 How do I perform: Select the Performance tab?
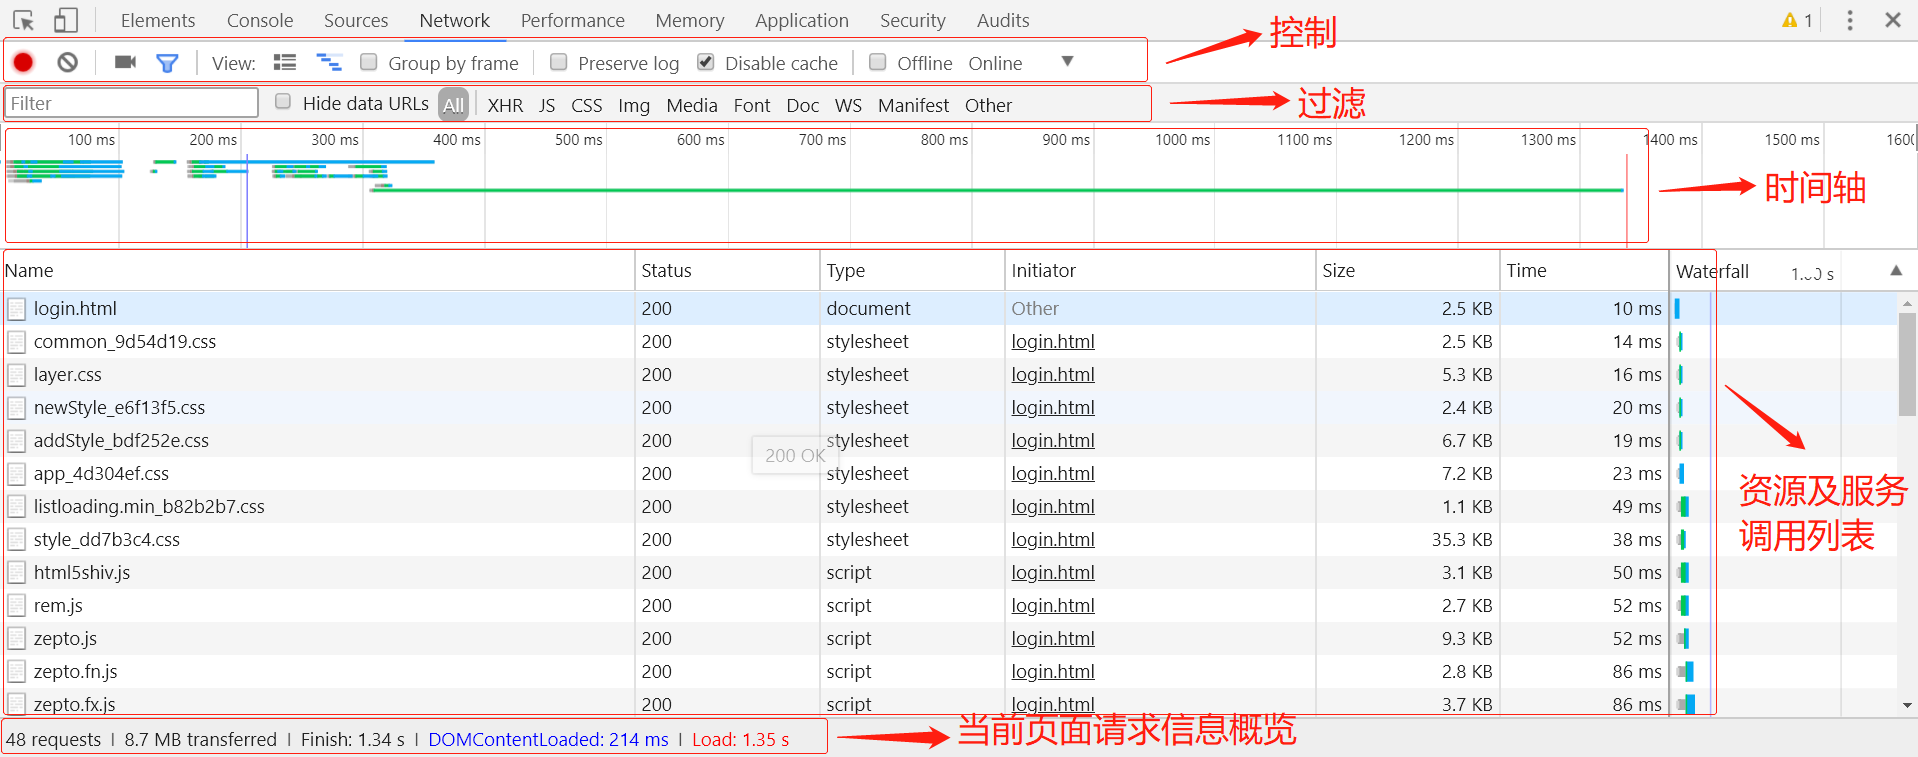point(573,20)
